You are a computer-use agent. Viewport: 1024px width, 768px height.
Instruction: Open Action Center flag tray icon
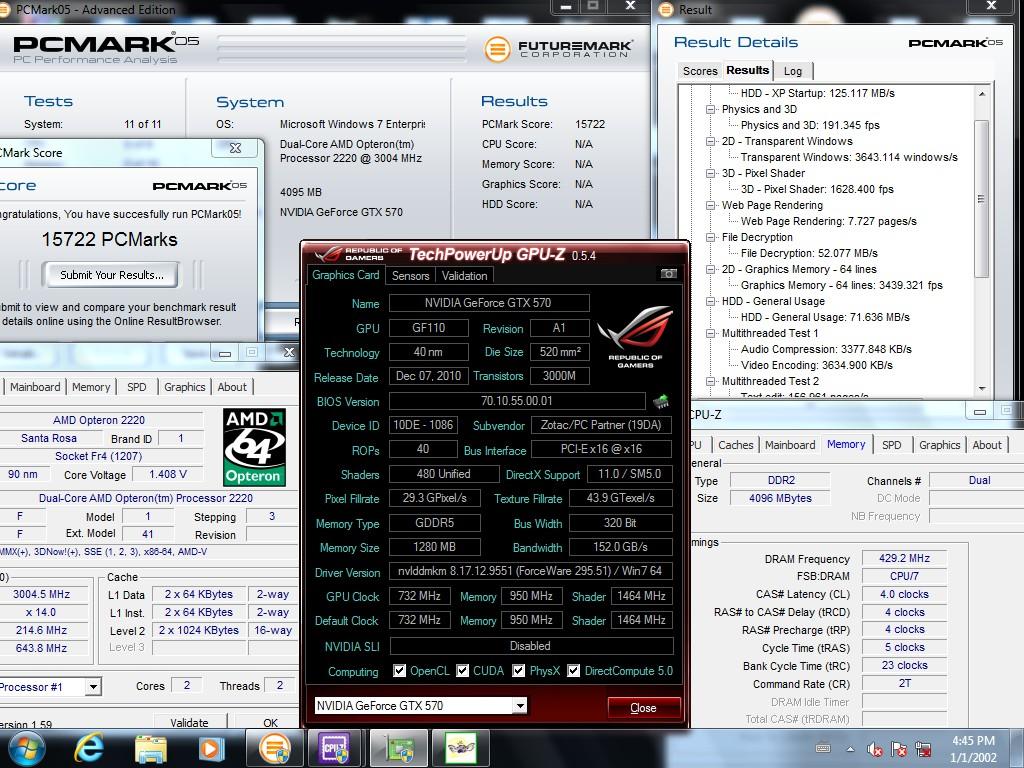[899, 749]
